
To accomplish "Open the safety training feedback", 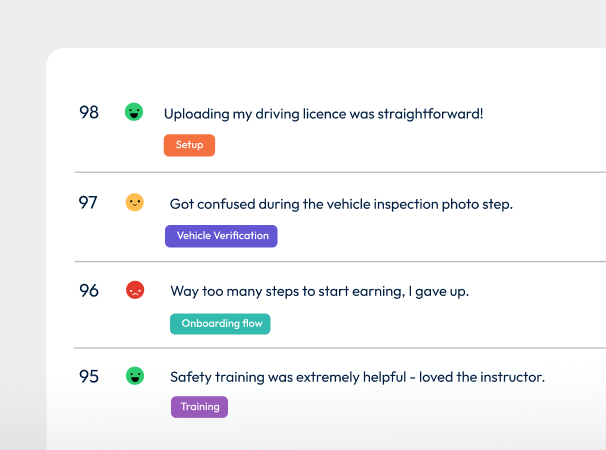I will point(357,377).
